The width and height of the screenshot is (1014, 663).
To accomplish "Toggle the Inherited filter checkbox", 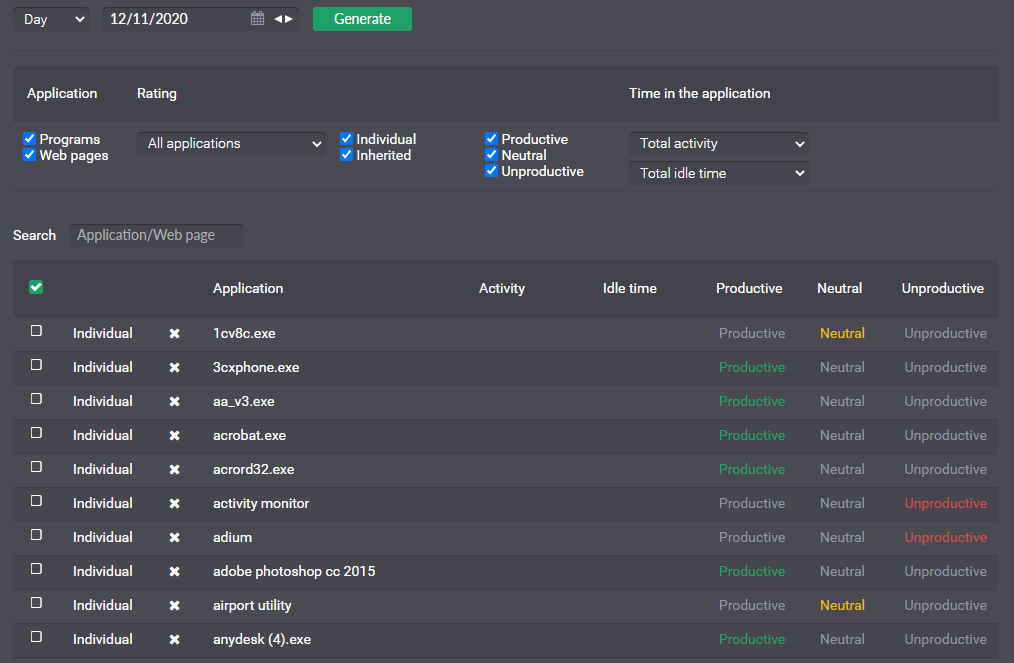I will [x=346, y=155].
